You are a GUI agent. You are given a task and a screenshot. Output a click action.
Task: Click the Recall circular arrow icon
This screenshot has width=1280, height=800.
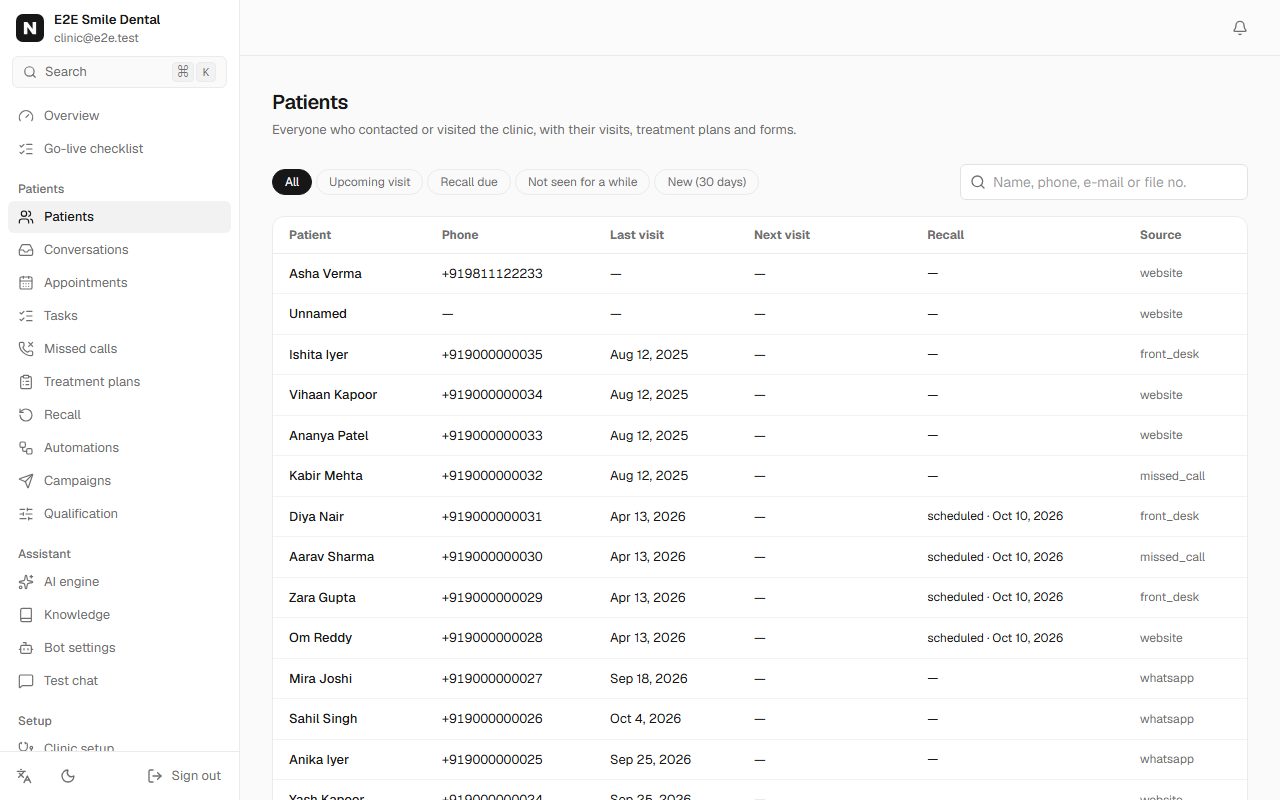click(x=26, y=415)
